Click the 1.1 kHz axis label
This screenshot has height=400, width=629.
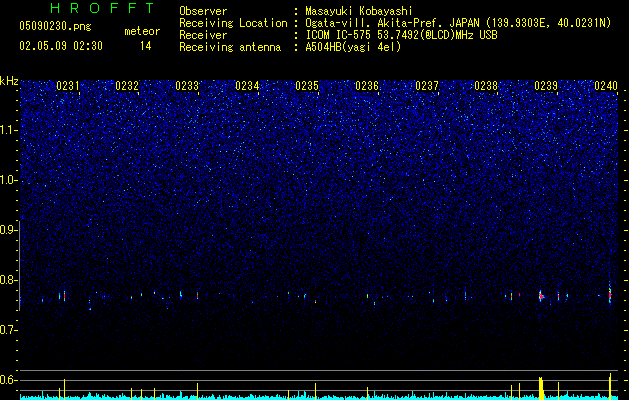pyautogui.click(x=8, y=130)
